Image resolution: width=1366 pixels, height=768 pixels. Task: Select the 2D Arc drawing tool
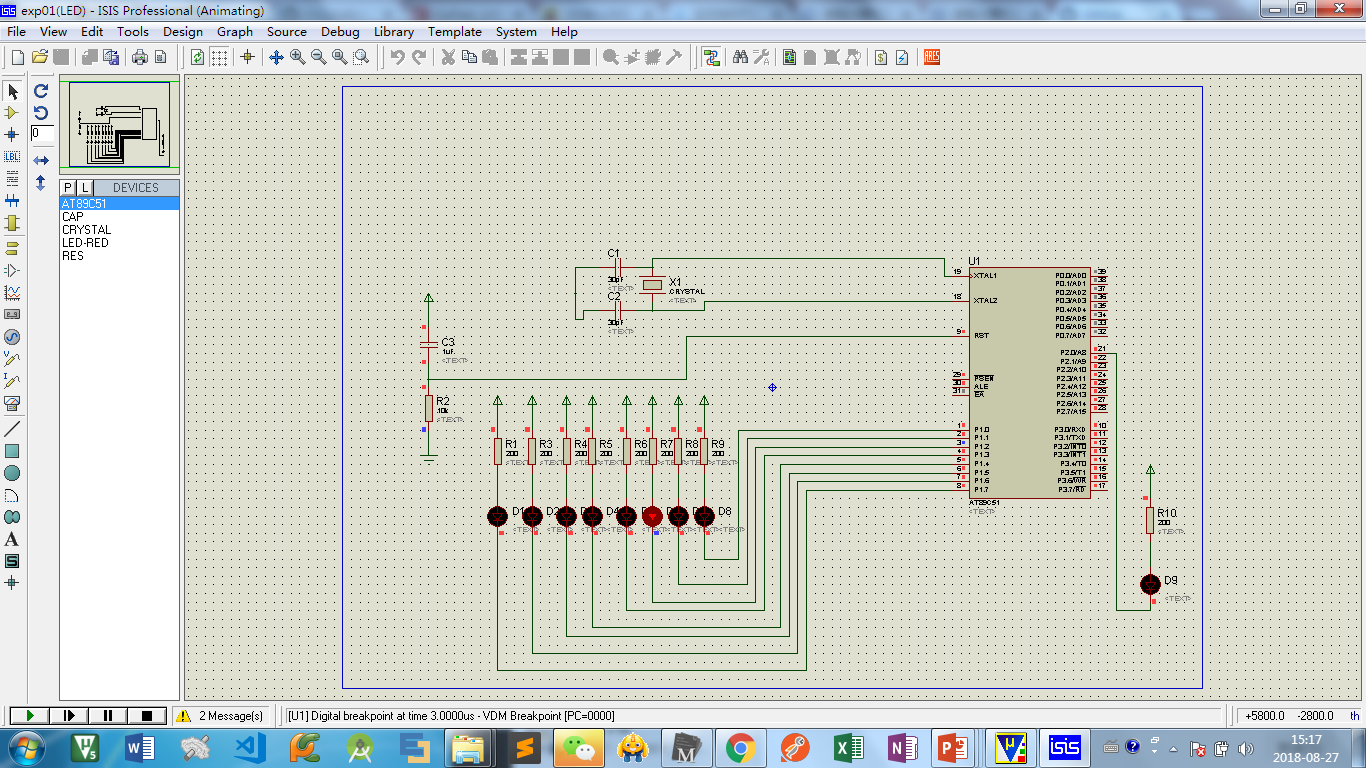click(12, 495)
